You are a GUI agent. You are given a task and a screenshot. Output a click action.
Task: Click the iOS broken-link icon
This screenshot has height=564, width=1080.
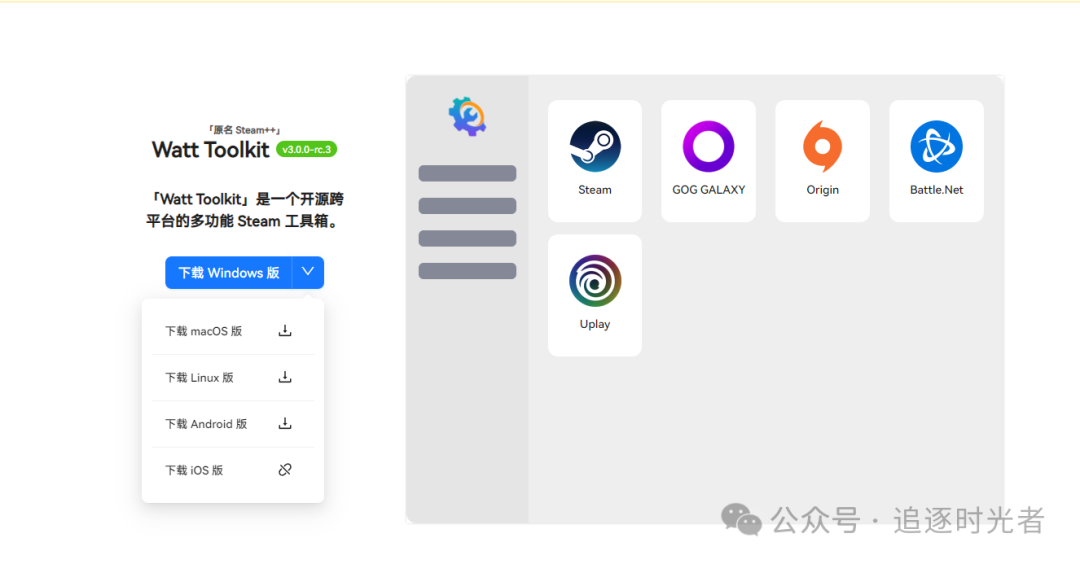[x=284, y=470]
